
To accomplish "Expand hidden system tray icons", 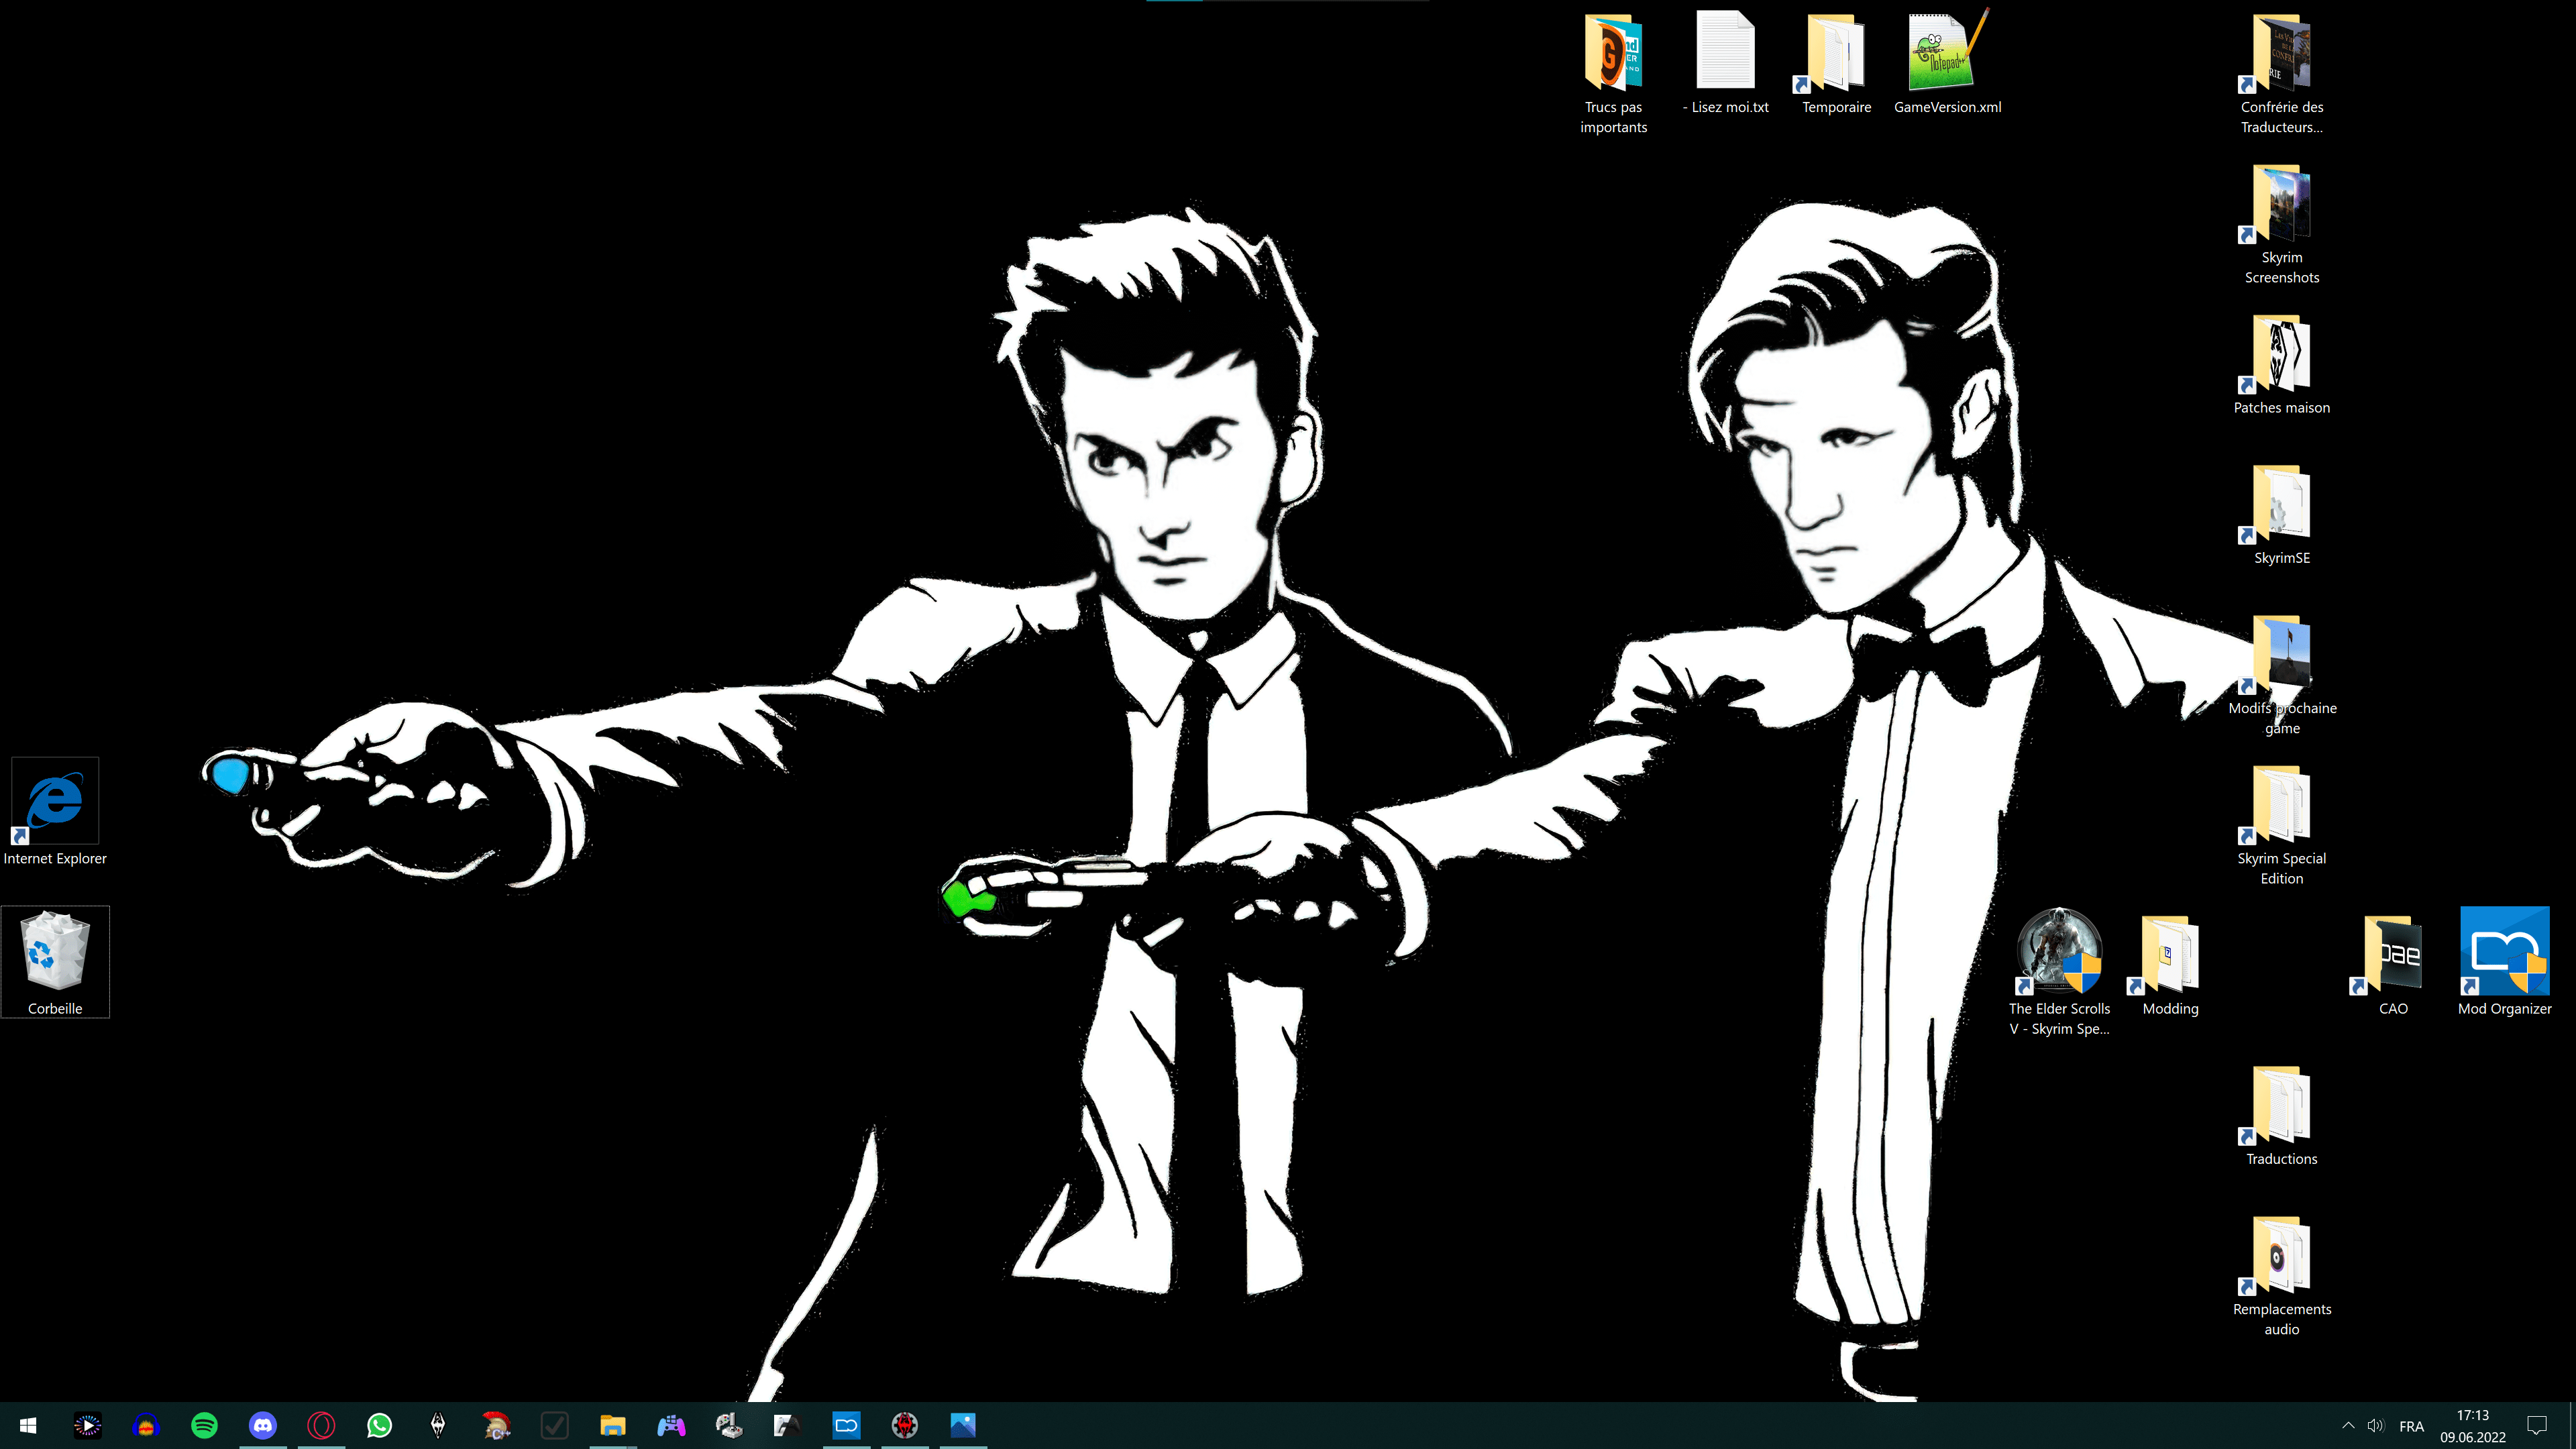I will pyautogui.click(x=2348, y=1425).
